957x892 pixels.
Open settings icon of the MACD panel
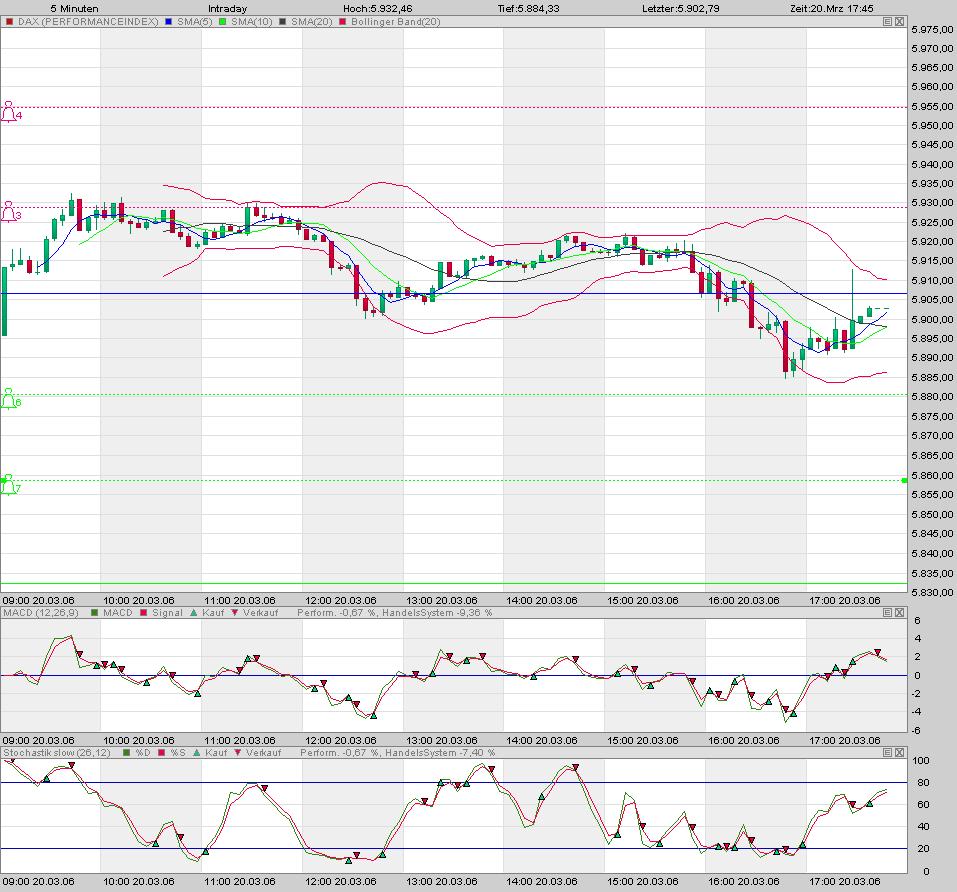coord(887,613)
